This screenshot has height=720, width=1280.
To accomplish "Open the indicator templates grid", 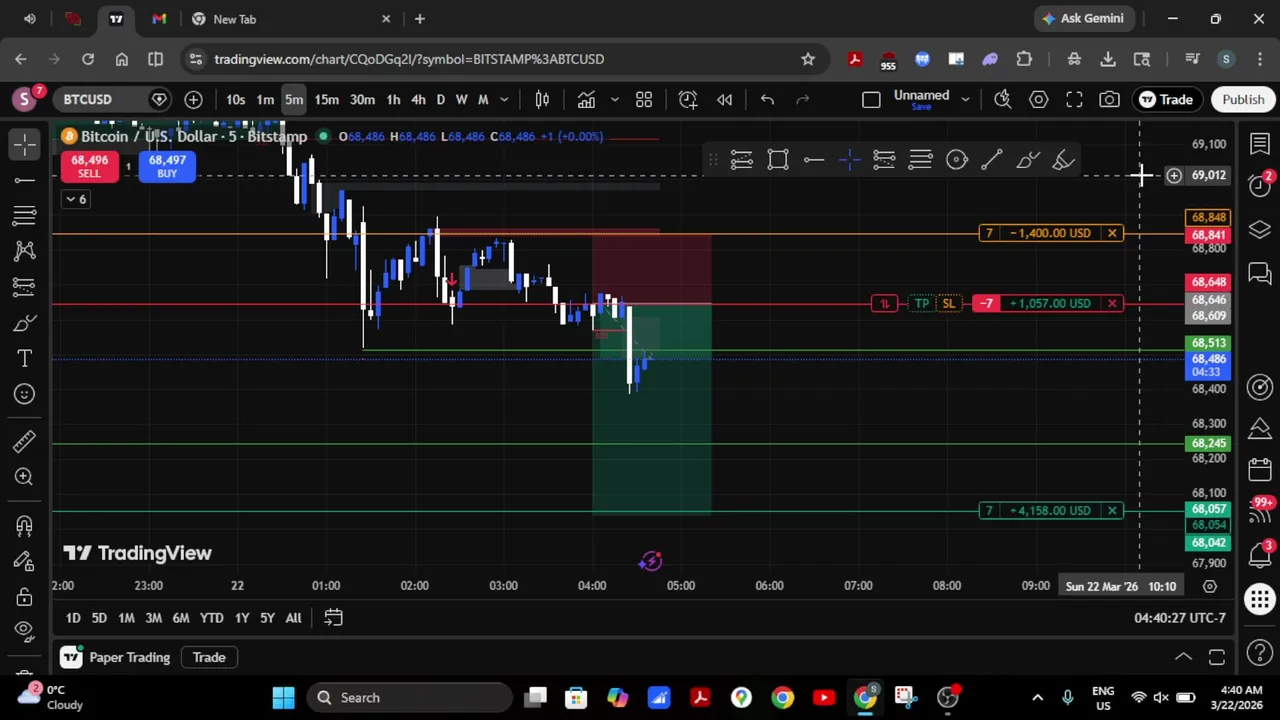I will [644, 99].
